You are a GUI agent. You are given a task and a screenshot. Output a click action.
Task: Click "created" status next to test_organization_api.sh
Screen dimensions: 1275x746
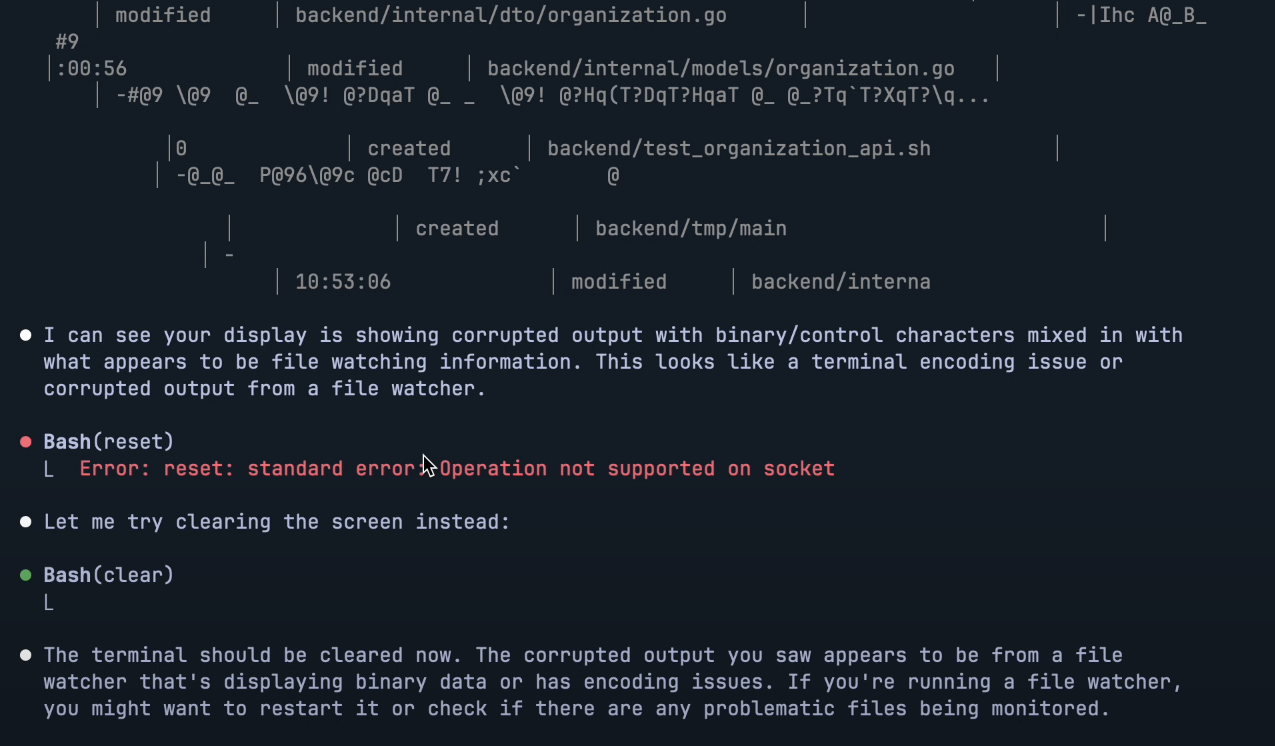pos(409,149)
